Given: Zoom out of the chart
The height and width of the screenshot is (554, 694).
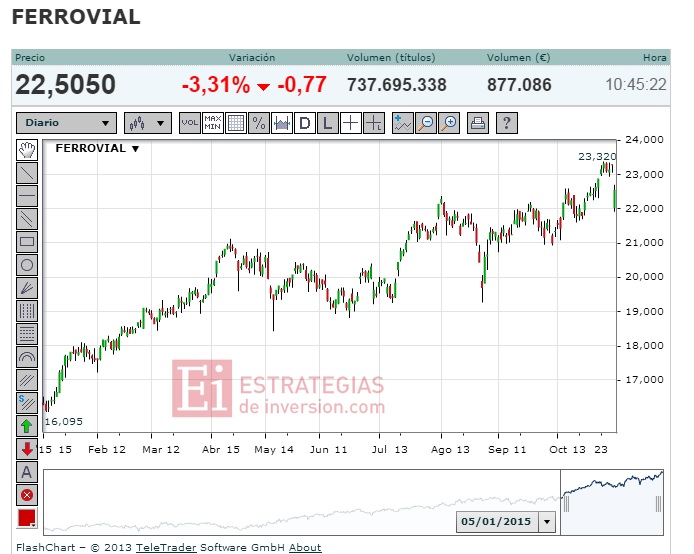Looking at the screenshot, I should (x=426, y=123).
